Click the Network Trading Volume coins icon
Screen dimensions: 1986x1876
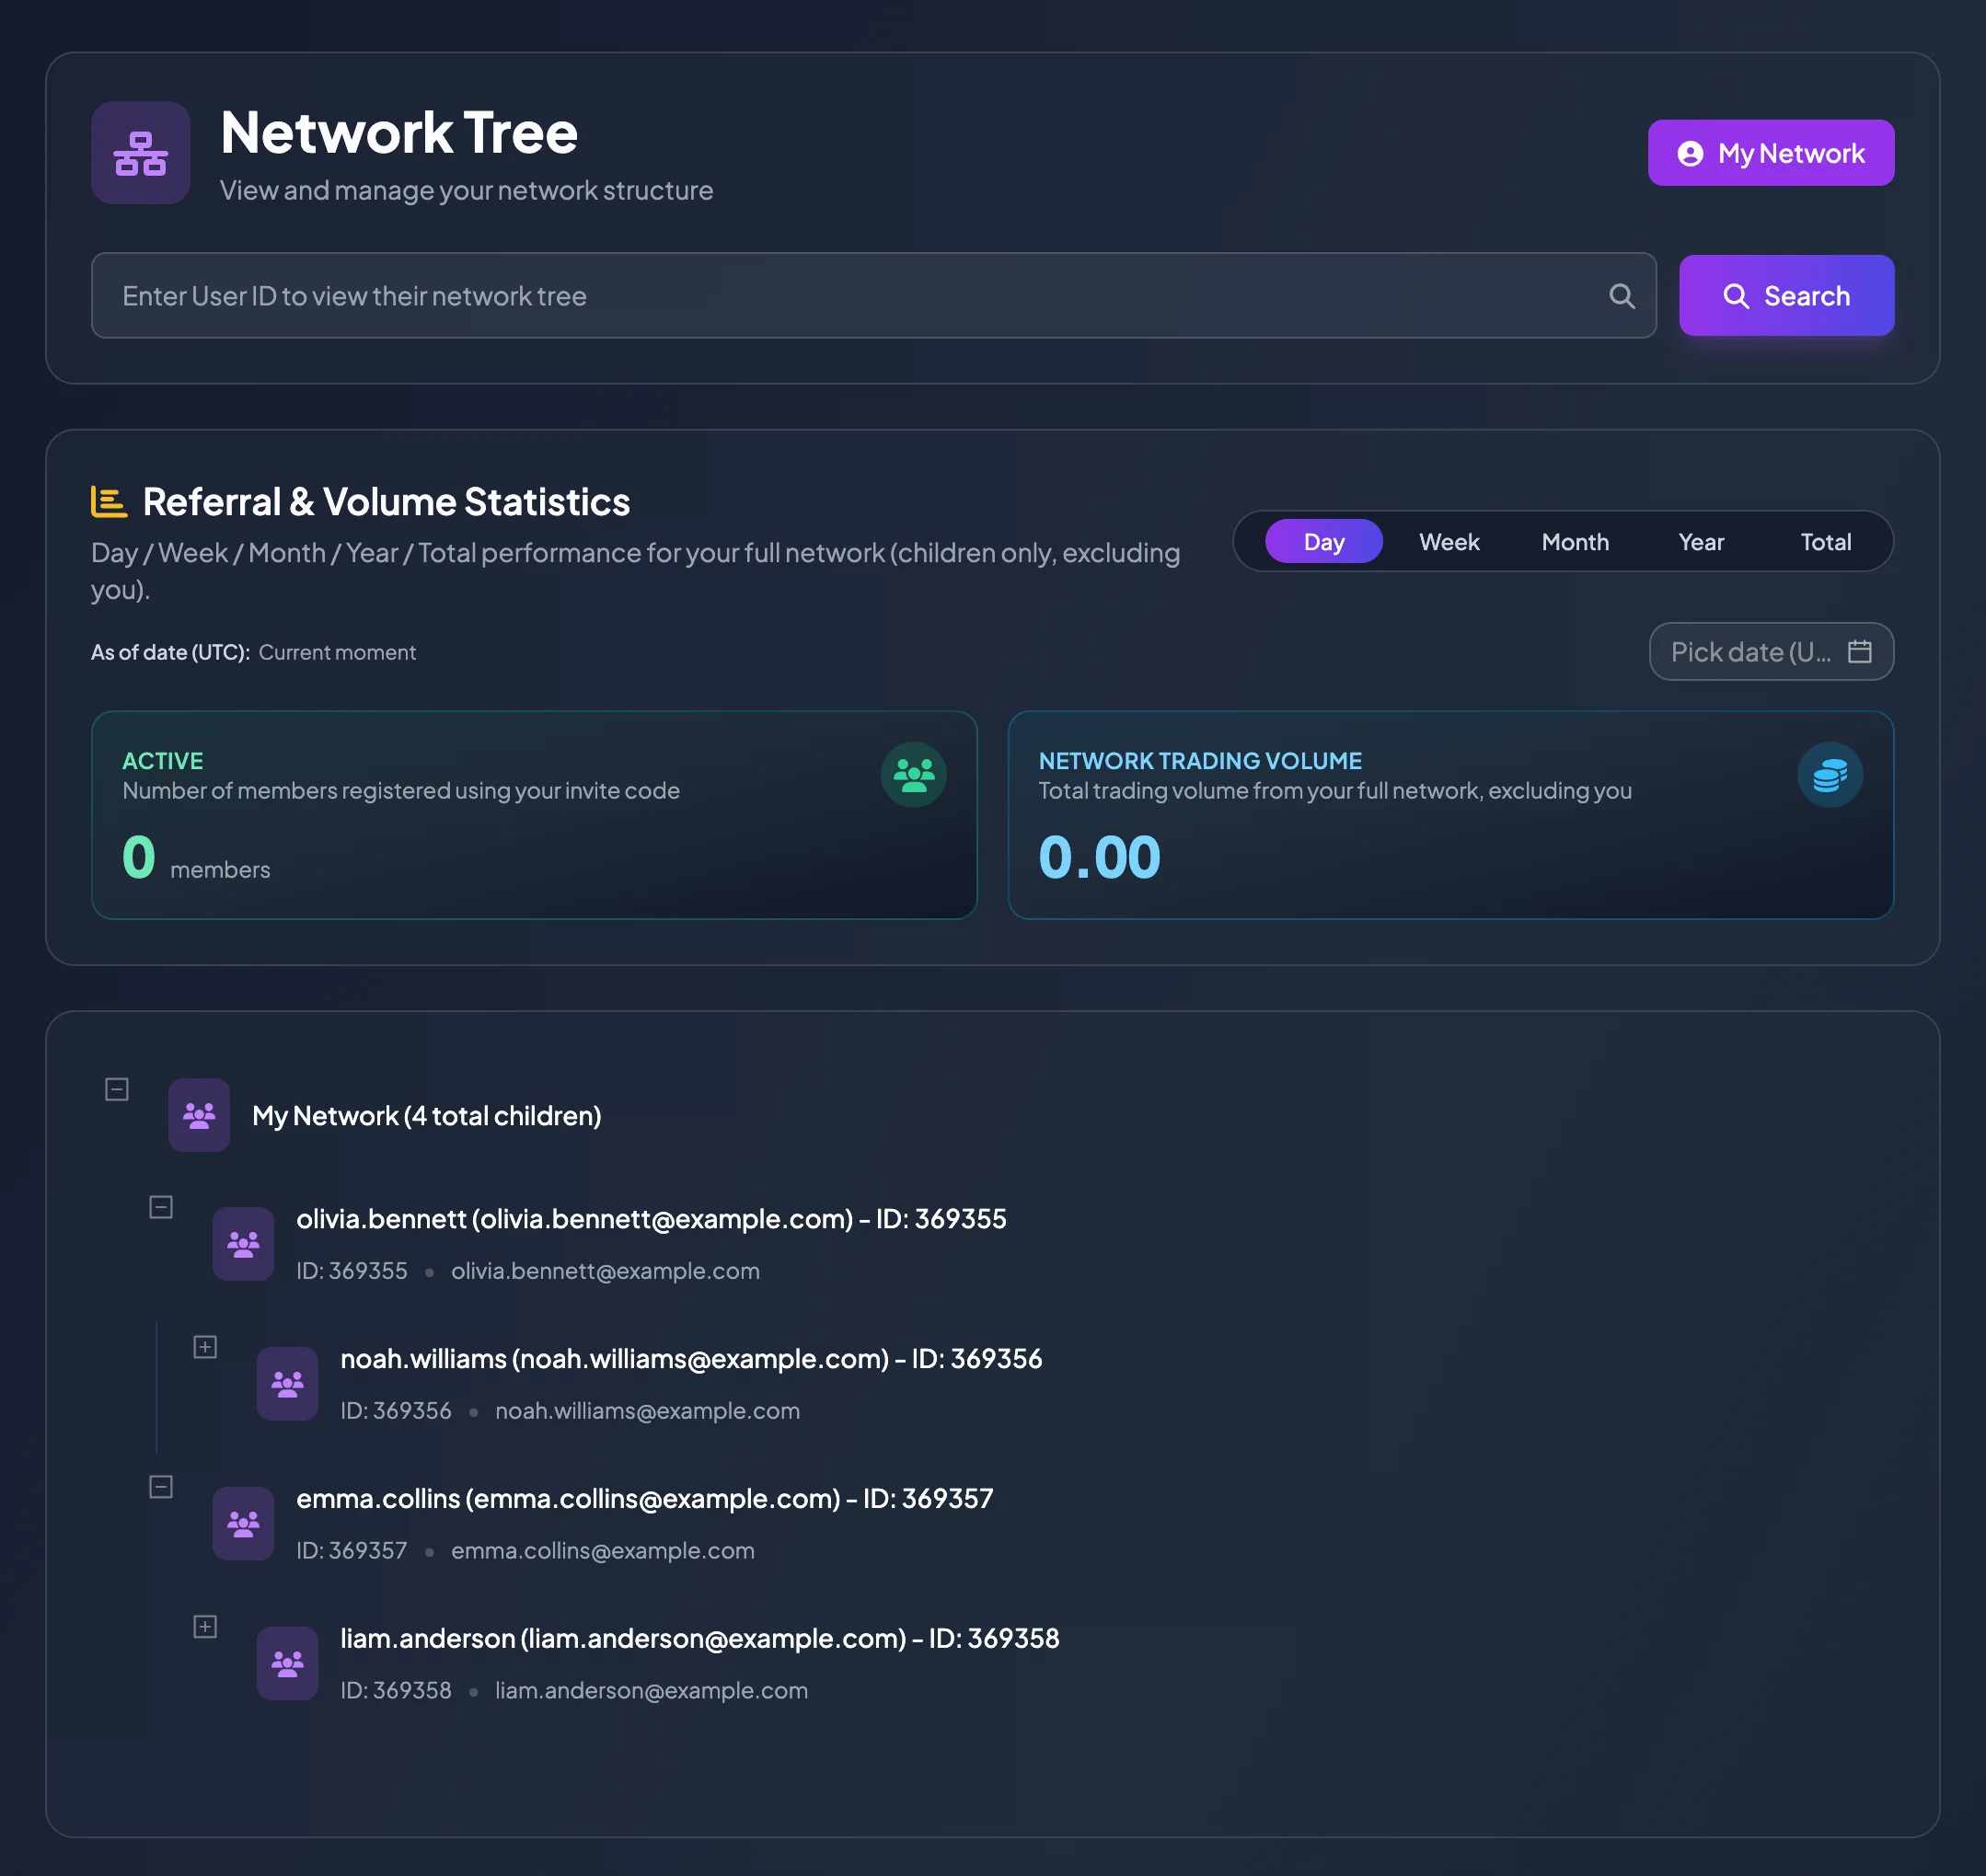[1829, 775]
